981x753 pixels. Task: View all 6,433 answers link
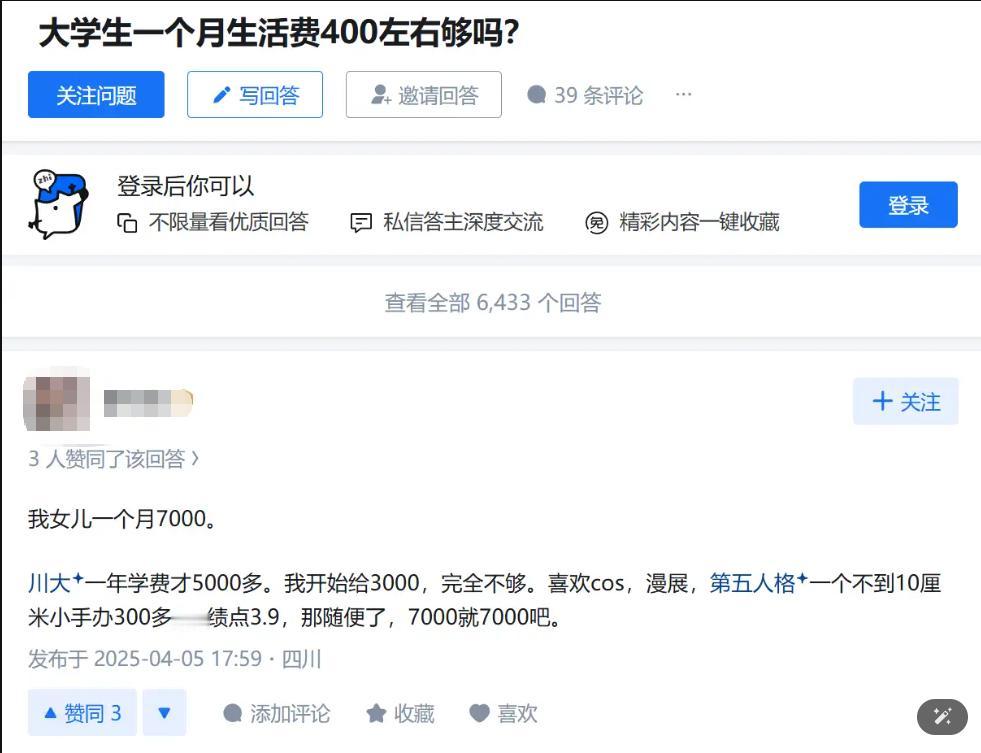(493, 303)
